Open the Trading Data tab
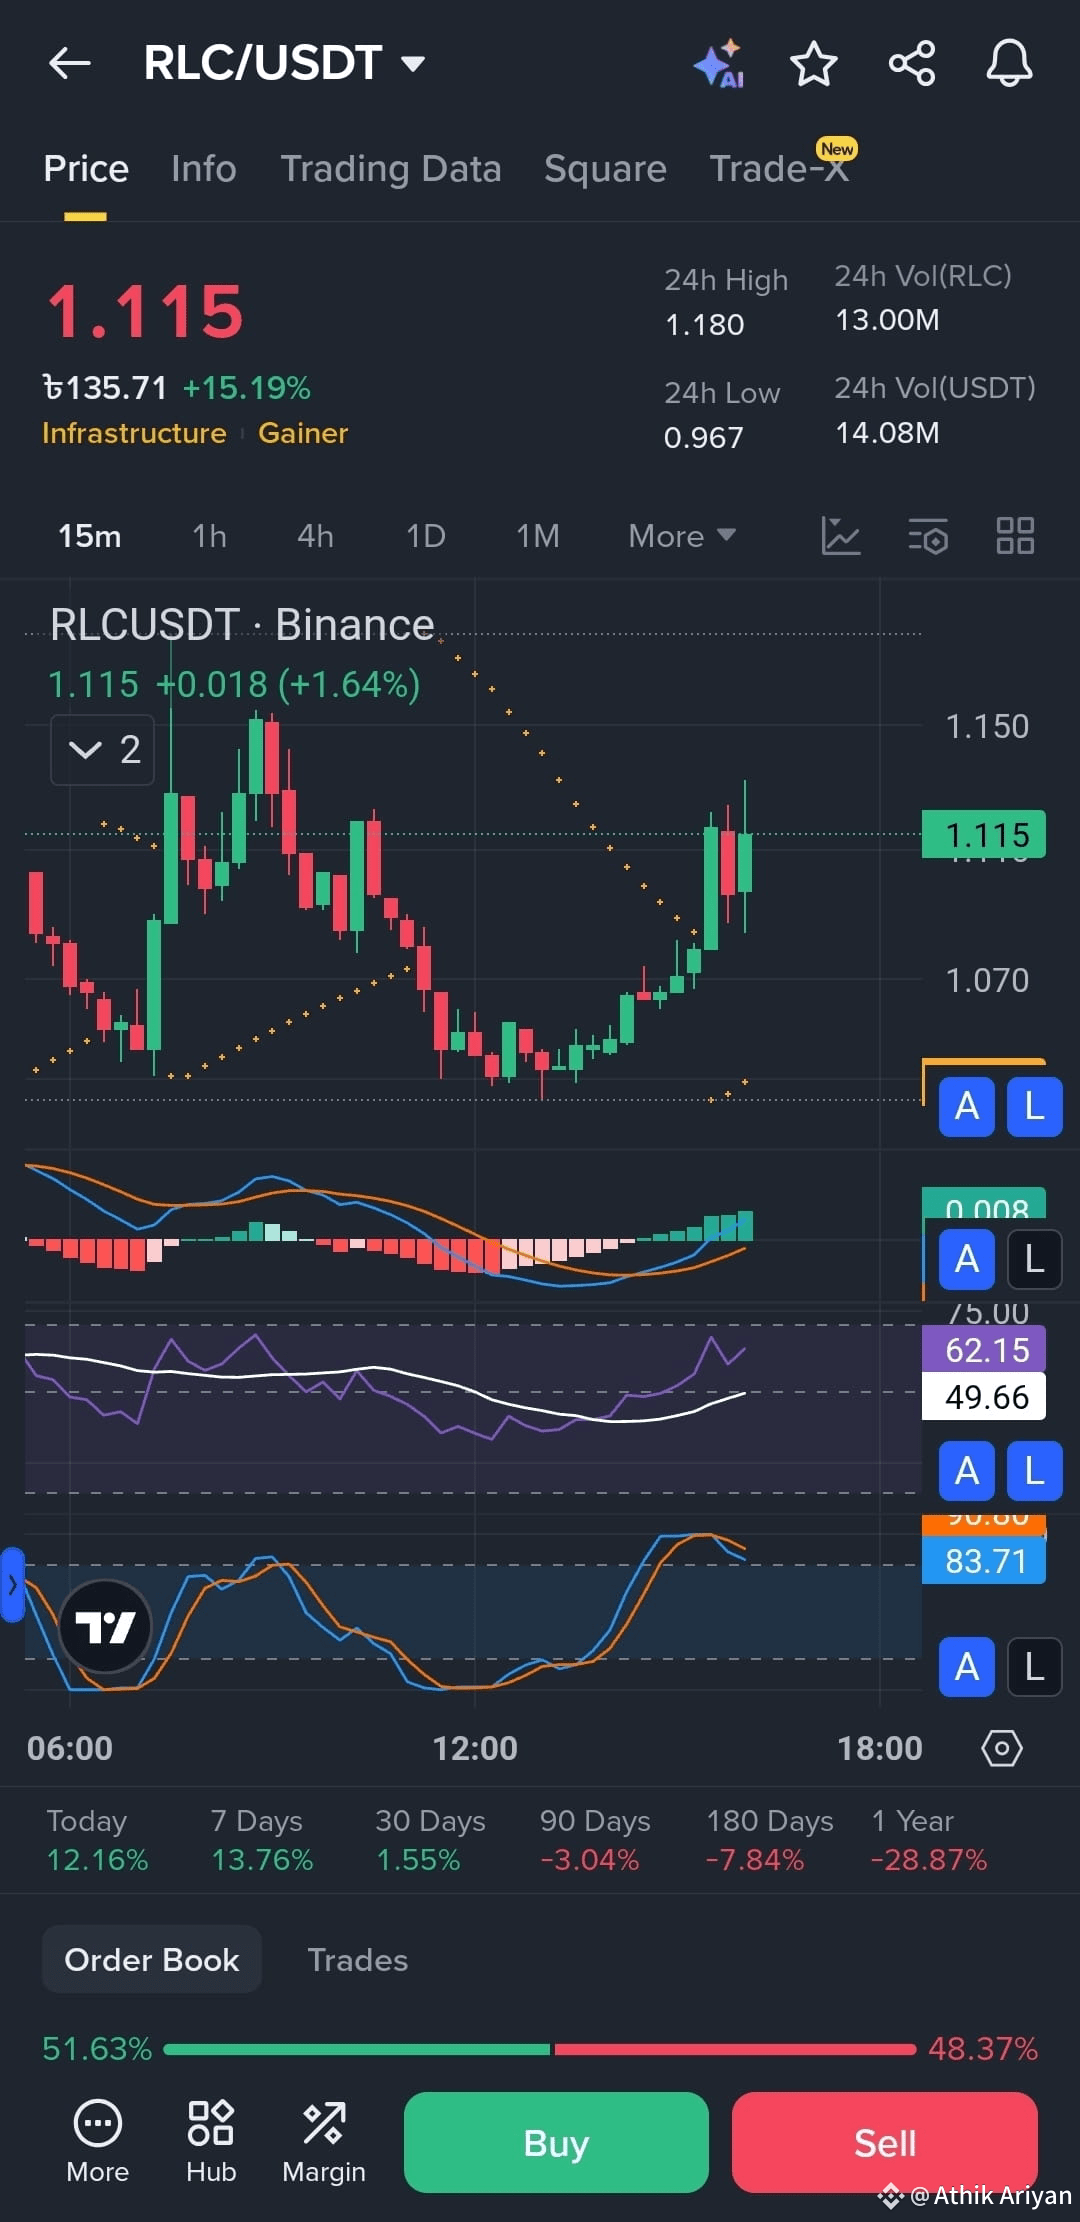 pos(391,169)
